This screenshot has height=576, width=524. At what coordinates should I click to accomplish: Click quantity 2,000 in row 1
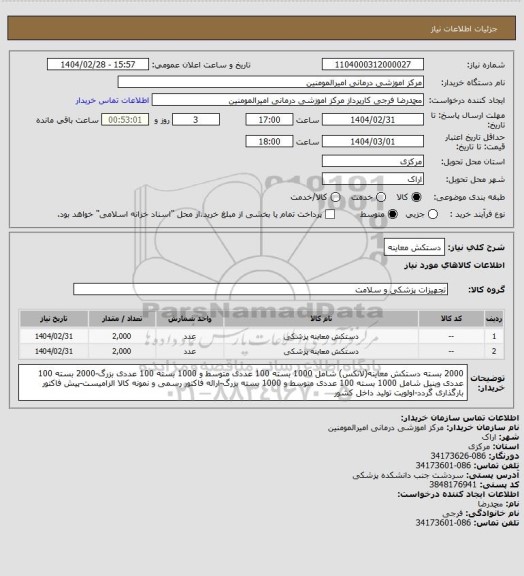122,336
